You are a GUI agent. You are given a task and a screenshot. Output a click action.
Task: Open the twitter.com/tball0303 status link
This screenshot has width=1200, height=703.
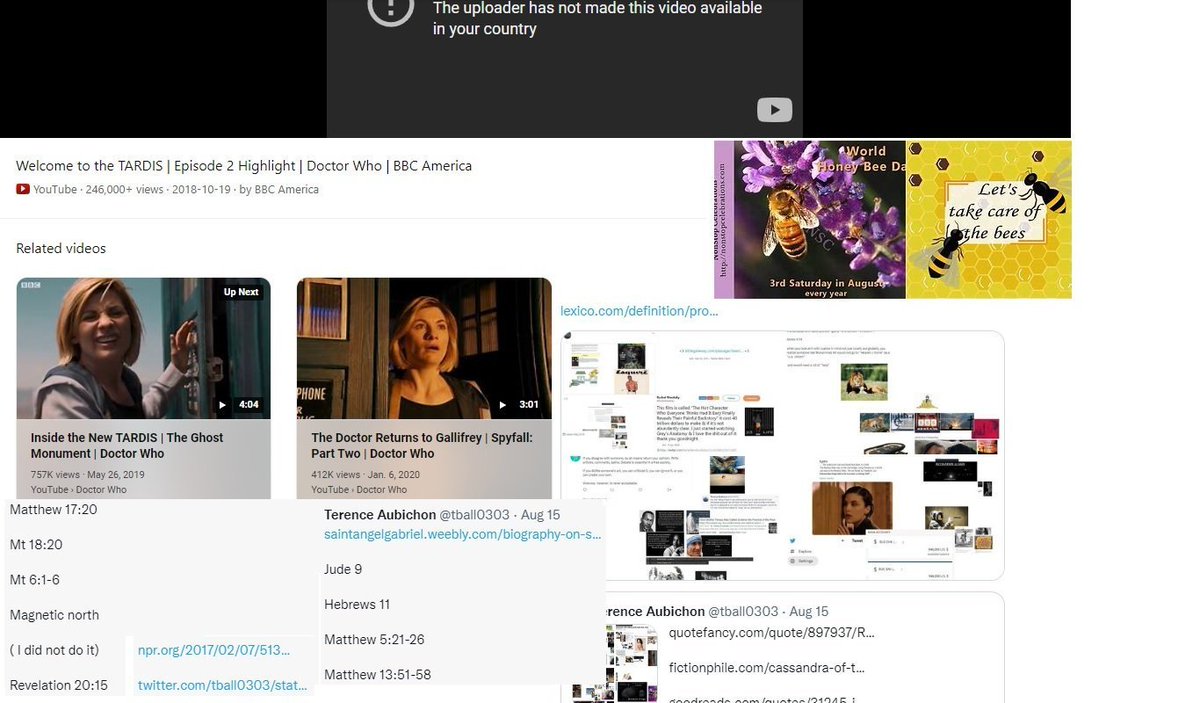coord(222,685)
